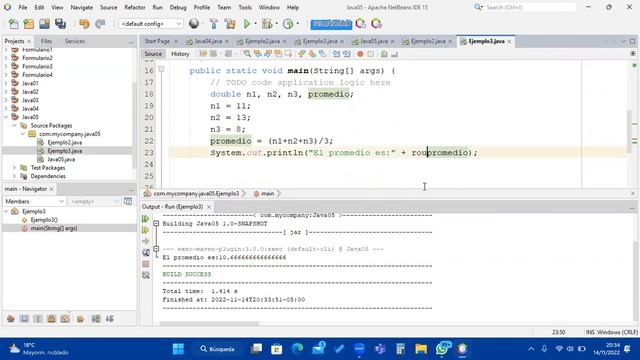Select the Ejemplo3() constructor in Navigator
This screenshot has width=640, height=360.
[44, 220]
